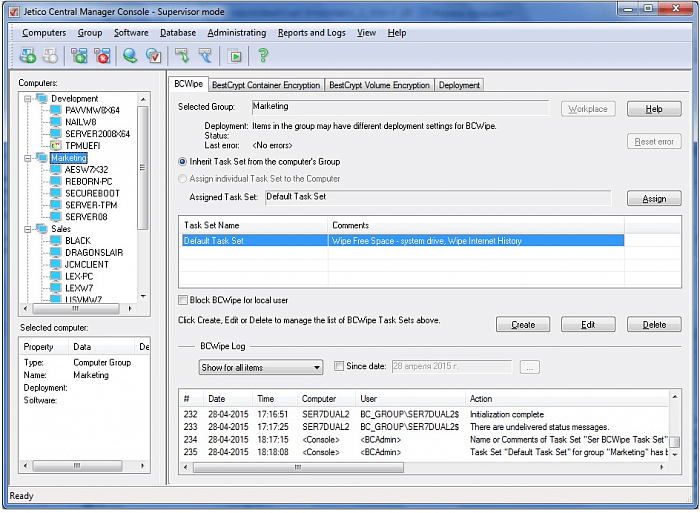Tick the Since date checkbox
700x513 pixels.
point(339,366)
